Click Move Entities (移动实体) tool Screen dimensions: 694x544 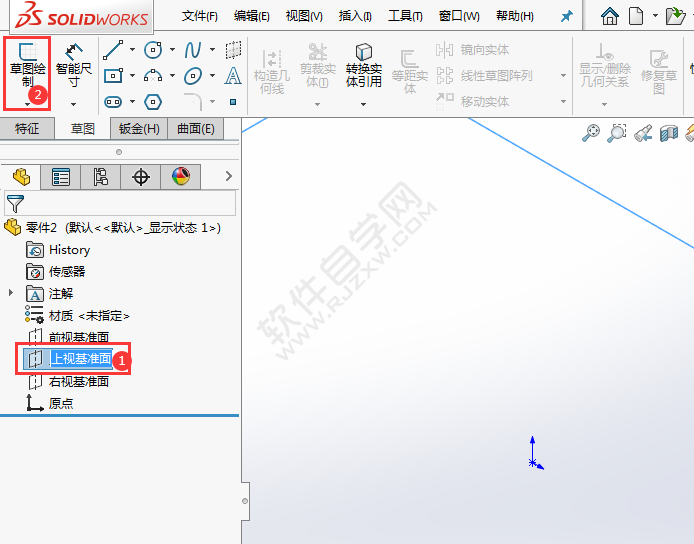coord(473,101)
